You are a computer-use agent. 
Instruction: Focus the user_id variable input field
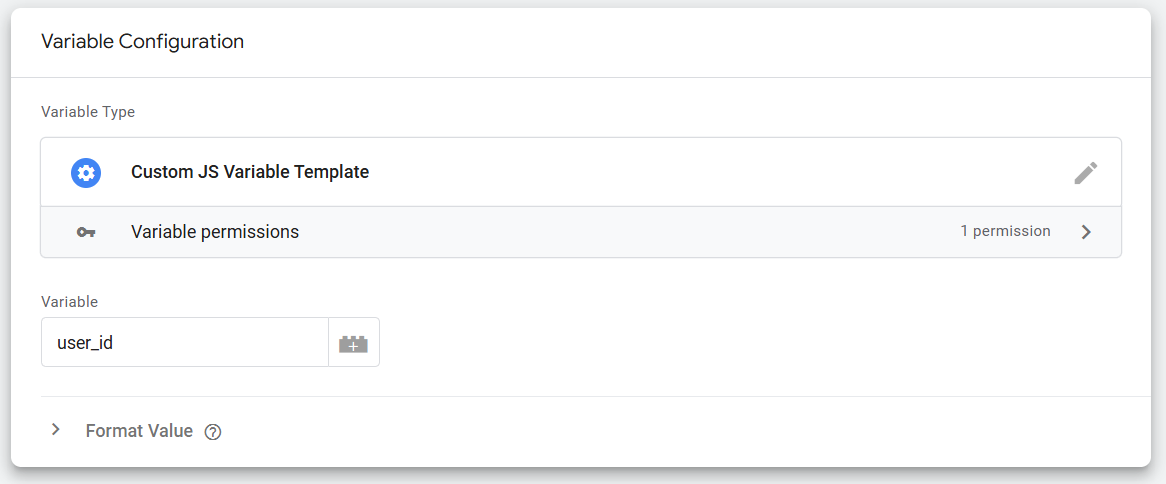pos(185,343)
